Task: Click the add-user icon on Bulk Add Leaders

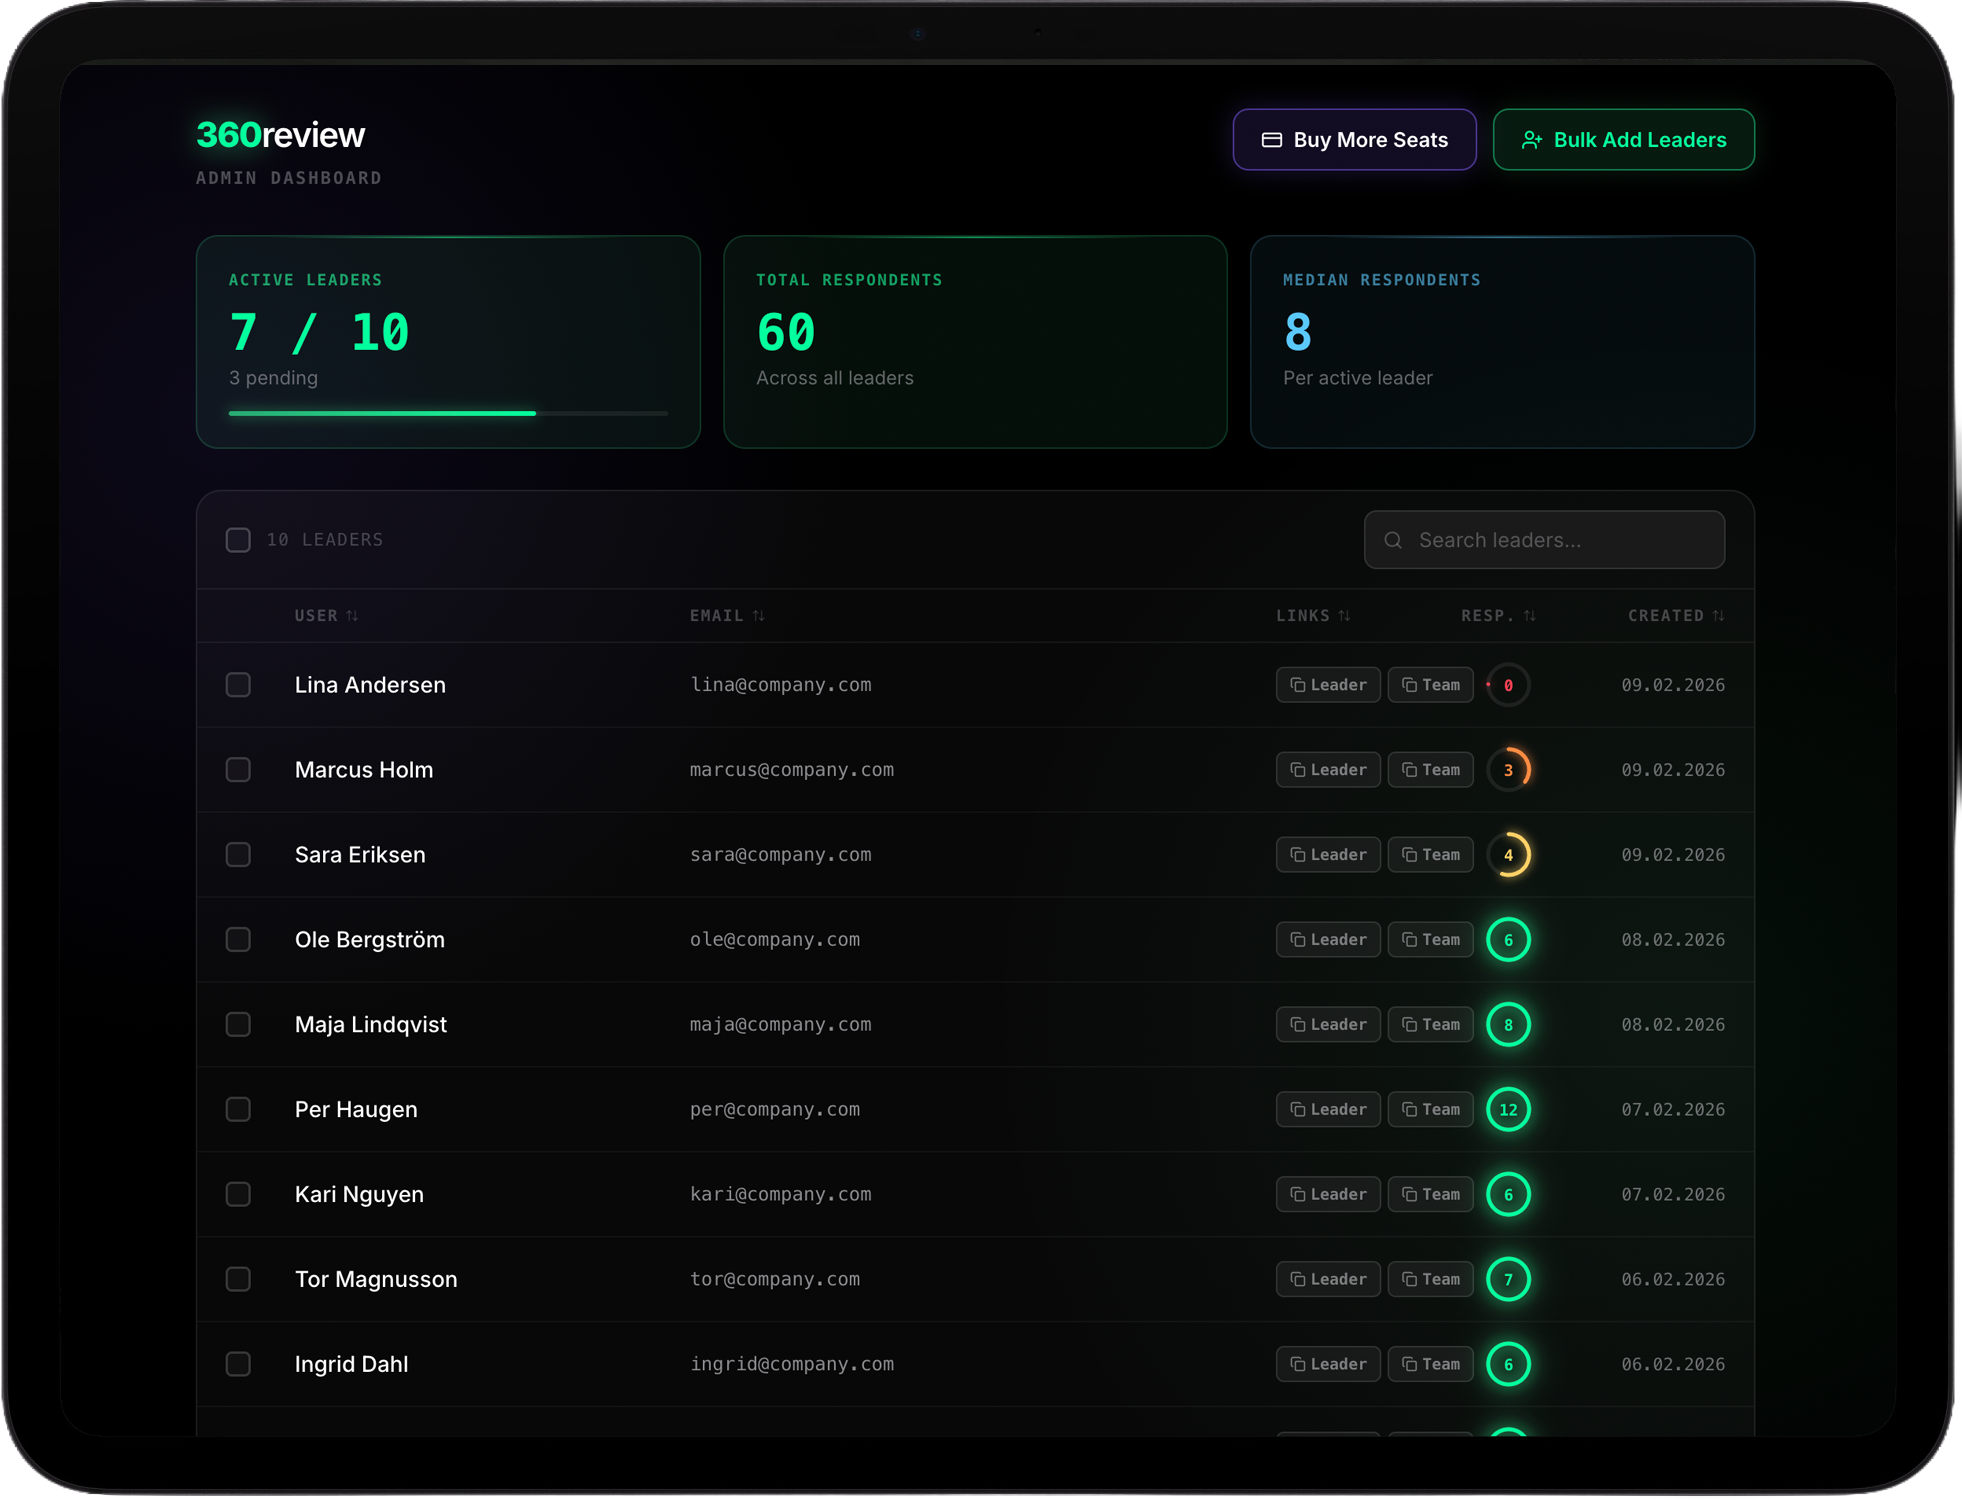Action: pos(1531,140)
